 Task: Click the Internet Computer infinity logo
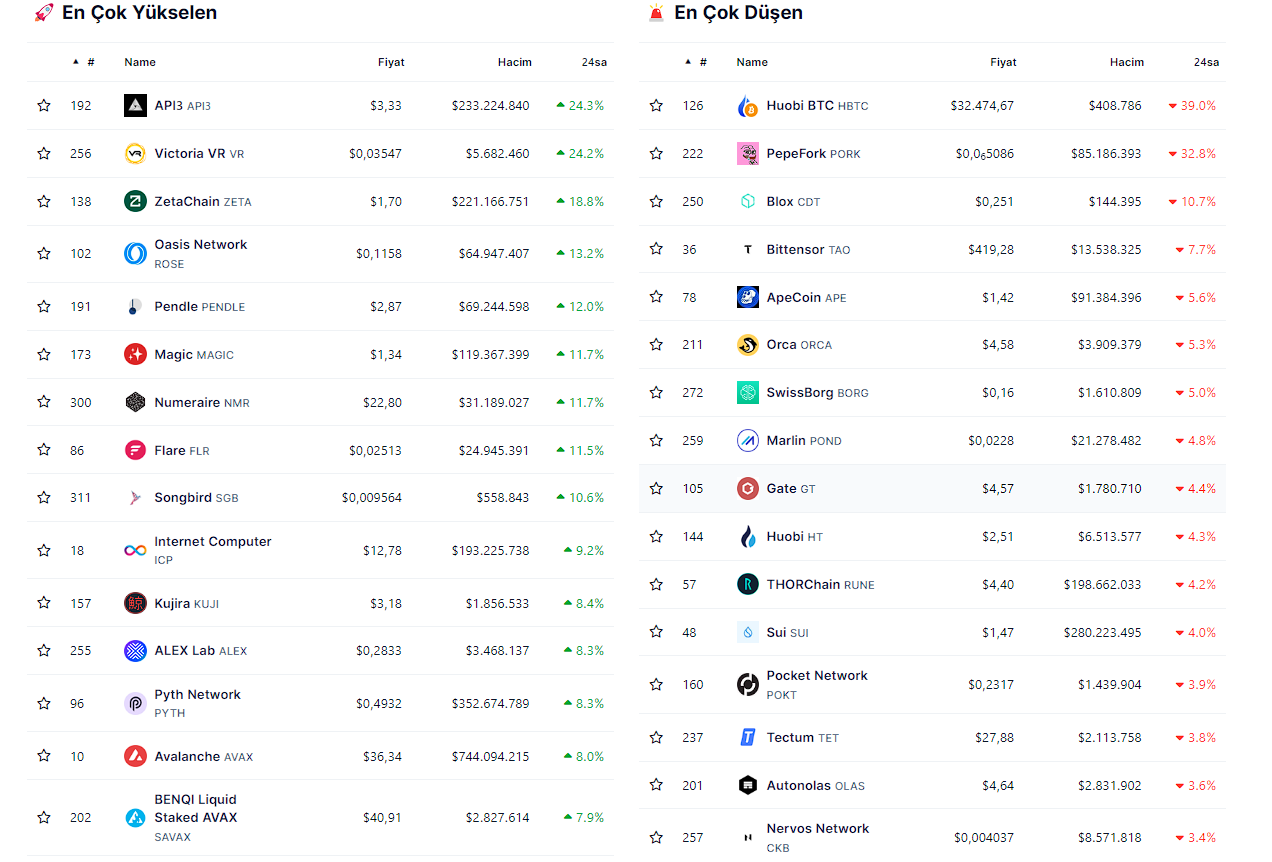pos(135,550)
